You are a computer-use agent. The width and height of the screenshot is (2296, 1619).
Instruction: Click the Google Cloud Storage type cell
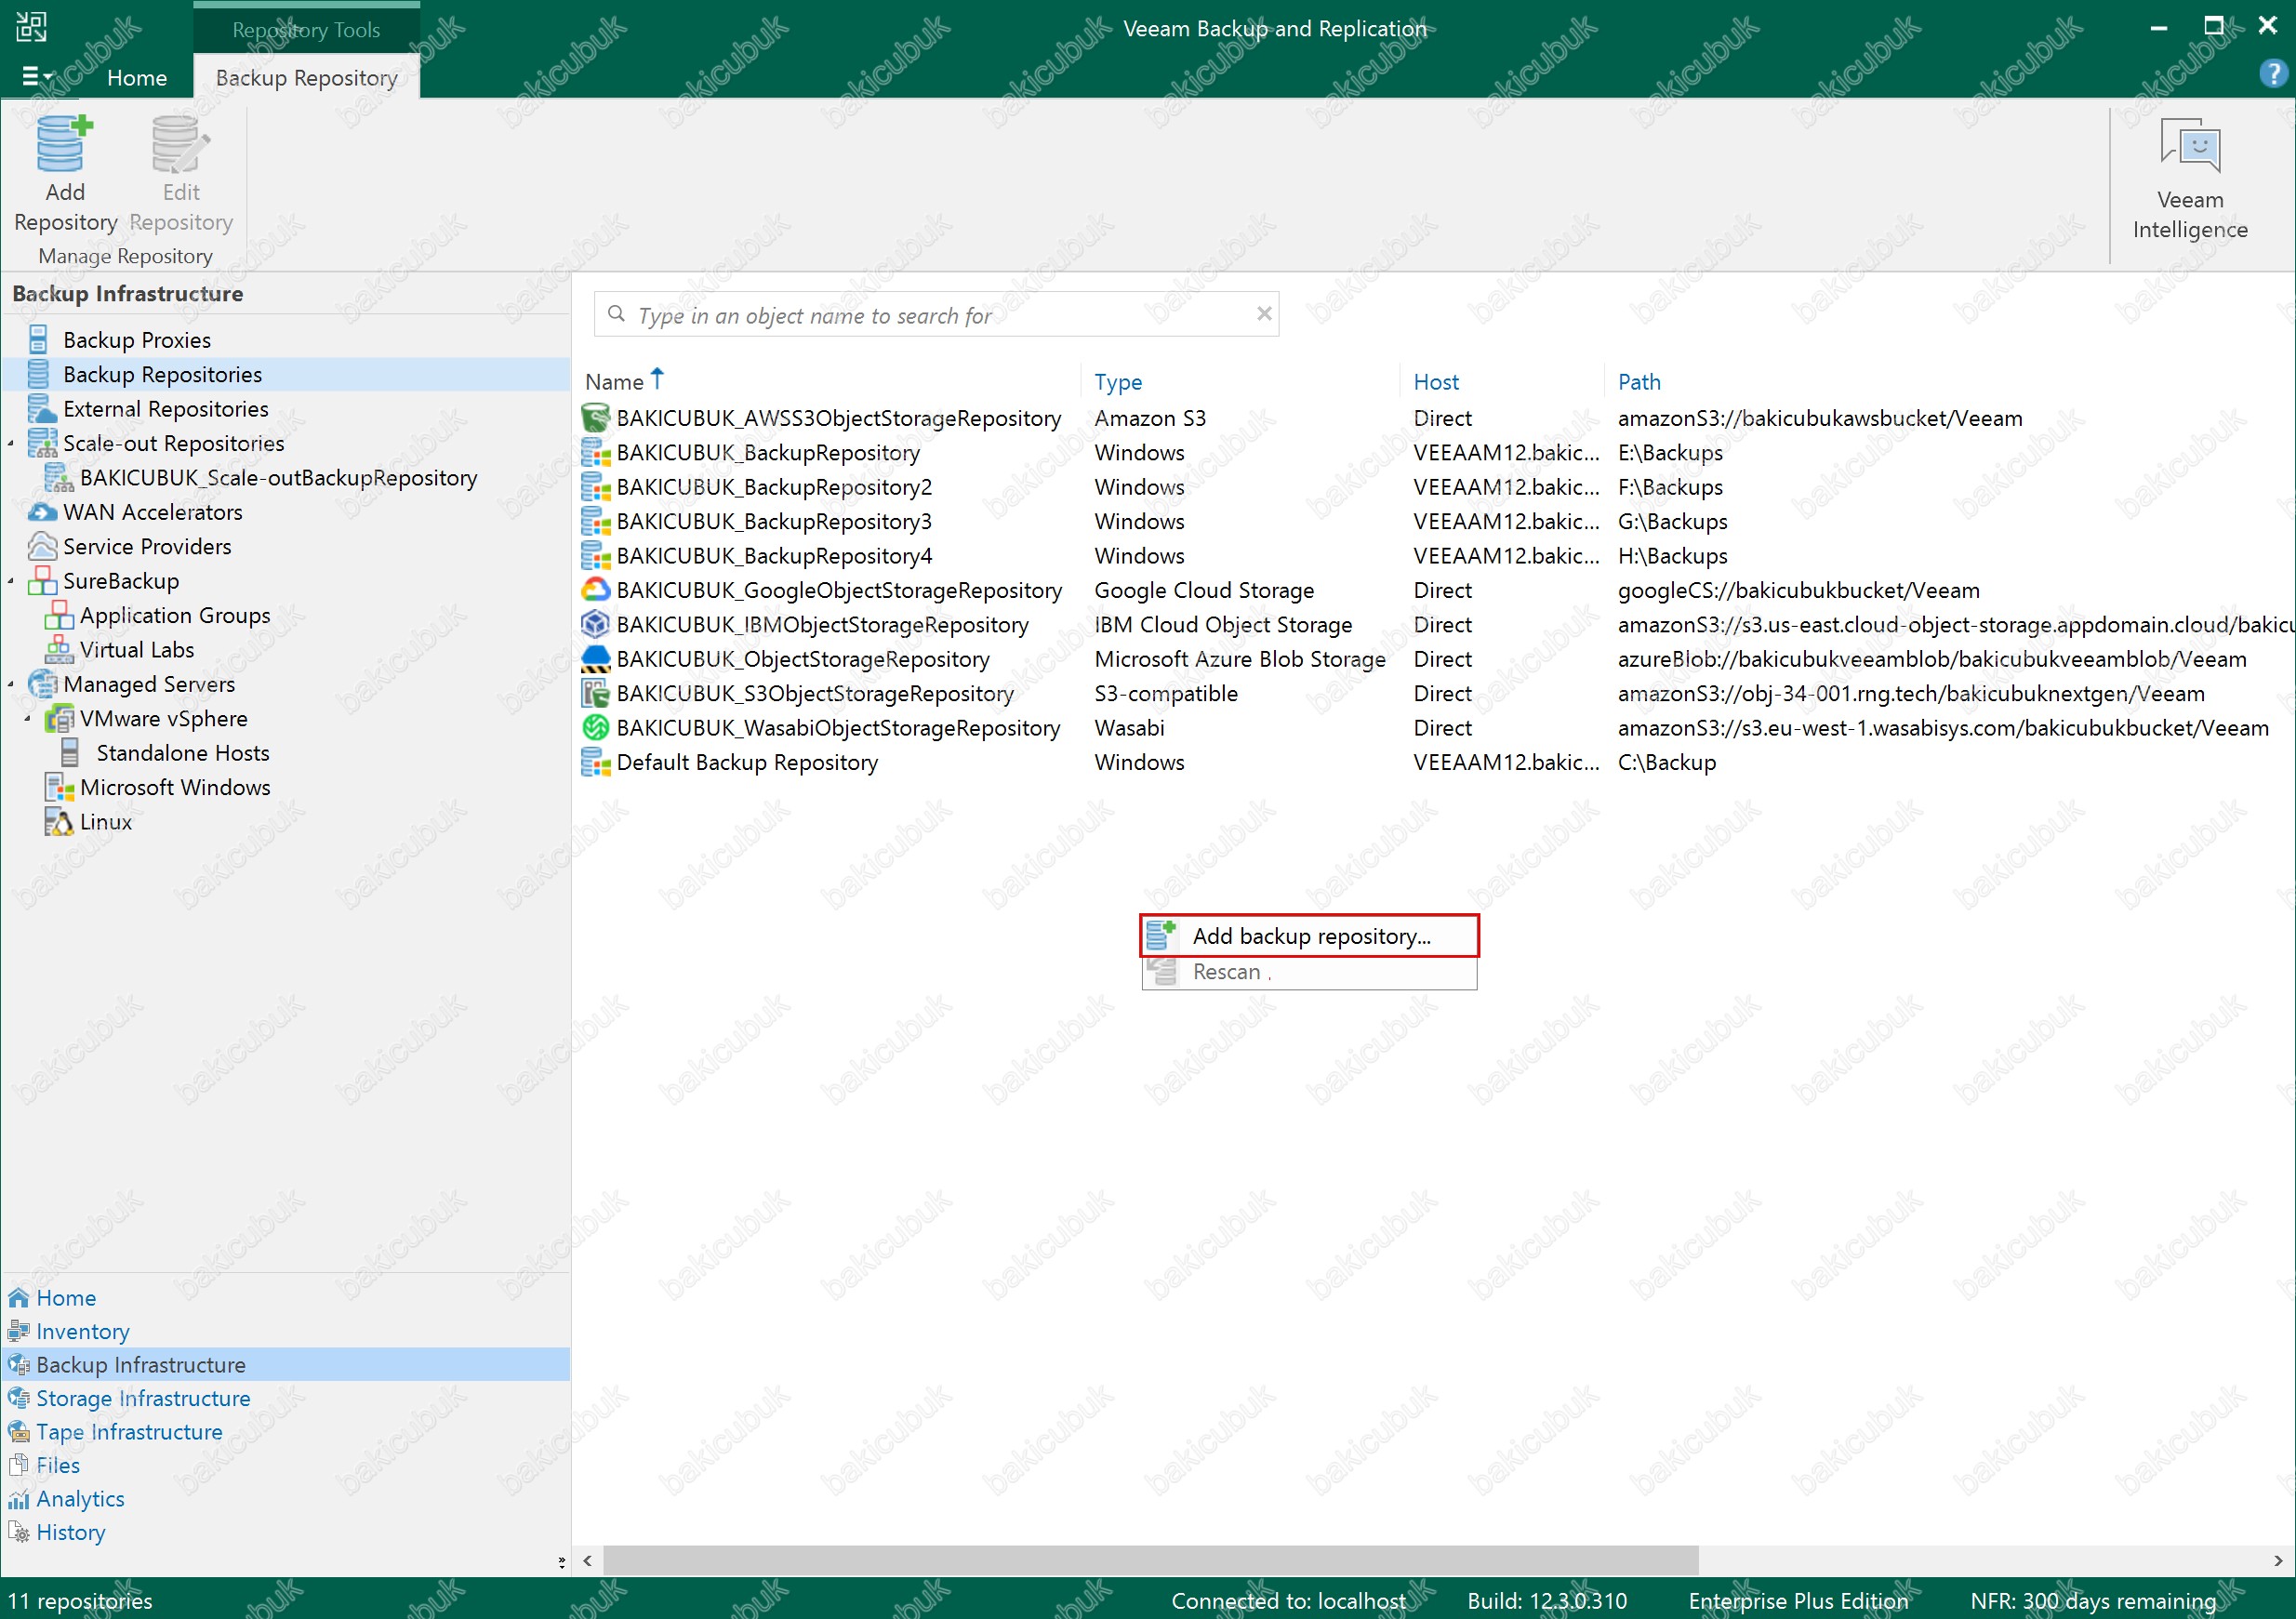coord(1204,590)
